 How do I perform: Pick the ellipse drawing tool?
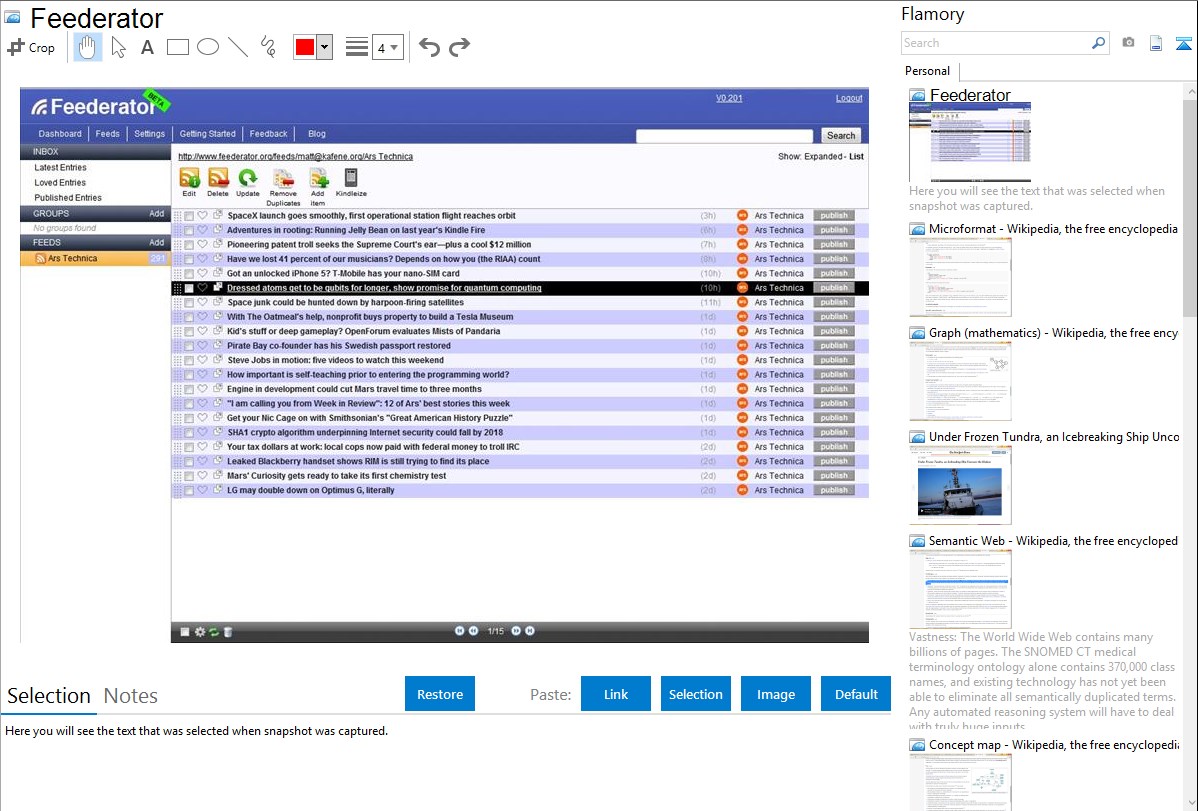(208, 47)
